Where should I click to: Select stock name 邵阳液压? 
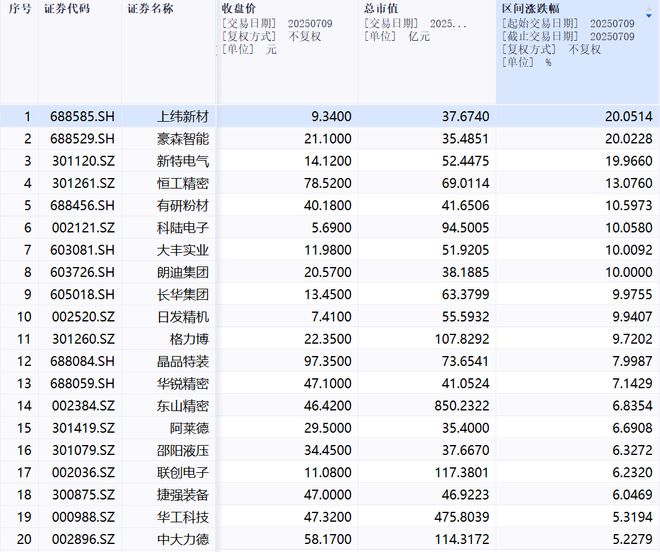pyautogui.click(x=183, y=451)
